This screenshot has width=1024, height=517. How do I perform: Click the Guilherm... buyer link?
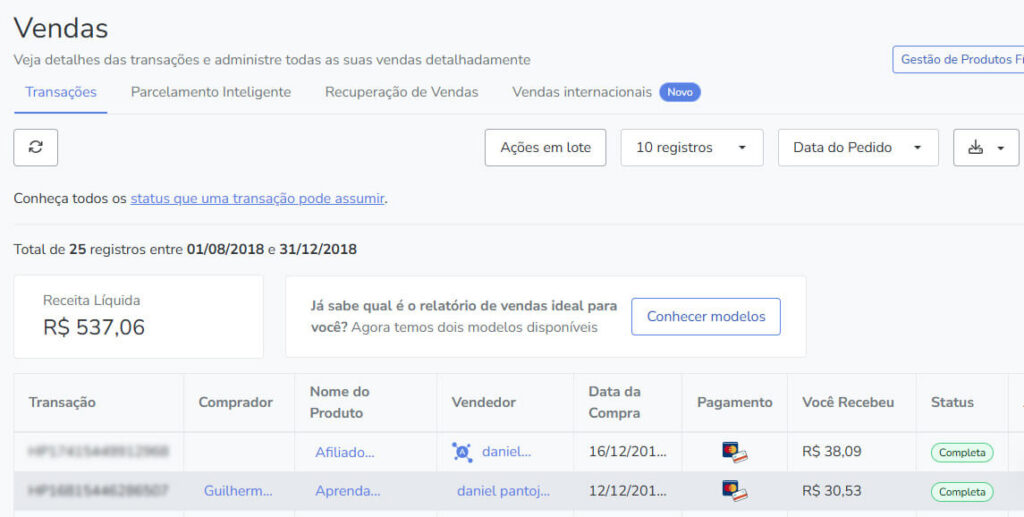click(238, 491)
